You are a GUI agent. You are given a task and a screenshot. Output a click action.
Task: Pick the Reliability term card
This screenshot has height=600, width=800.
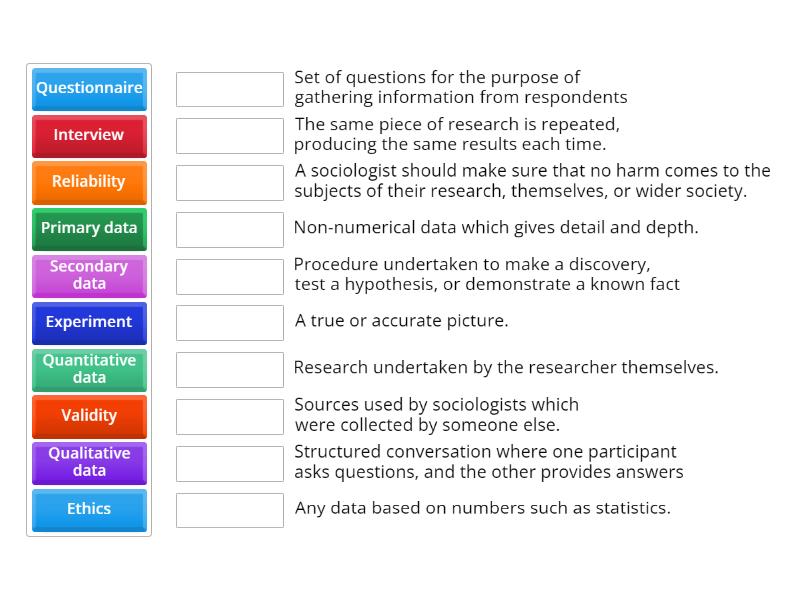click(89, 182)
